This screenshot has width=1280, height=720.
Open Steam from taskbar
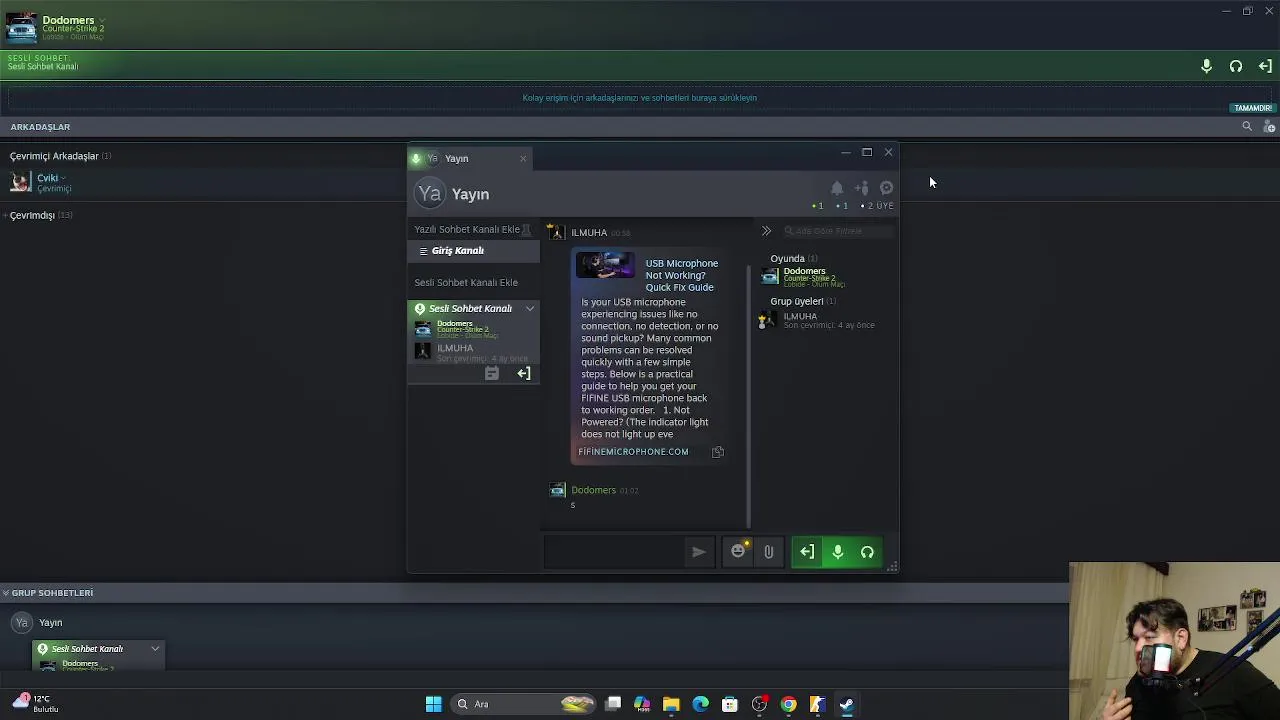point(846,704)
